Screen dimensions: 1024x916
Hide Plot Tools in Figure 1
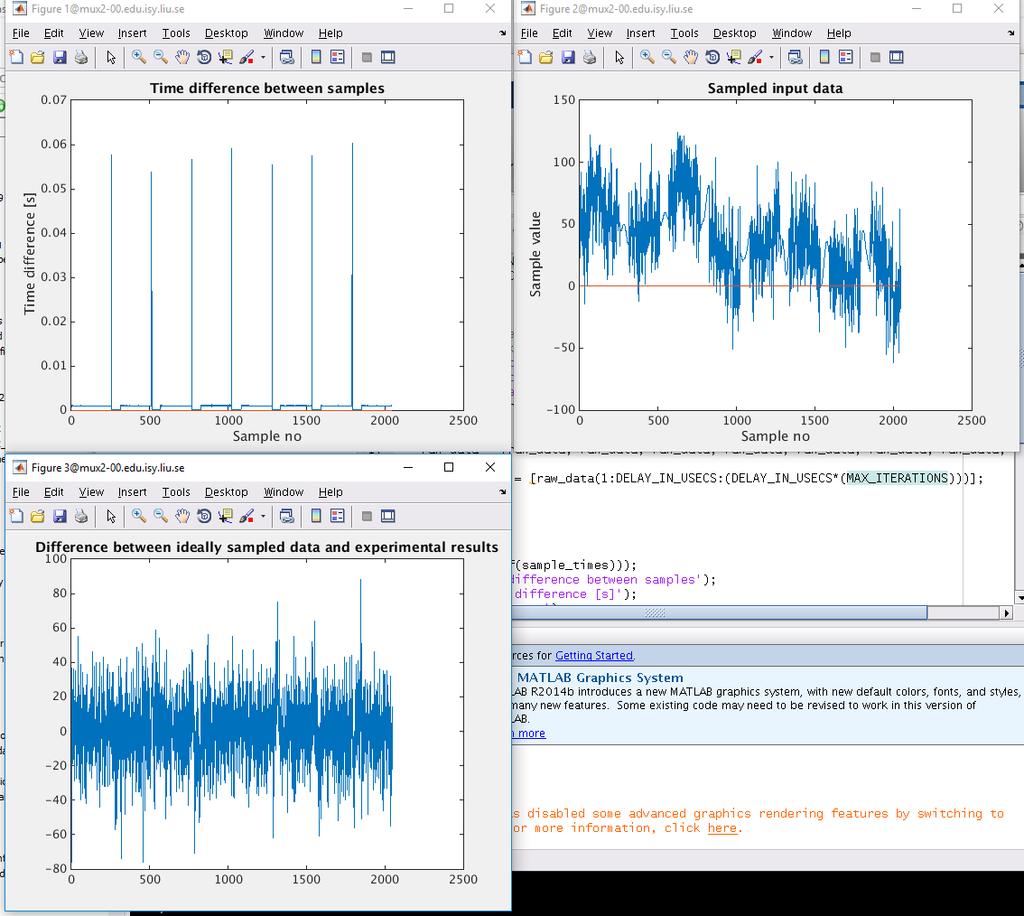tap(367, 57)
